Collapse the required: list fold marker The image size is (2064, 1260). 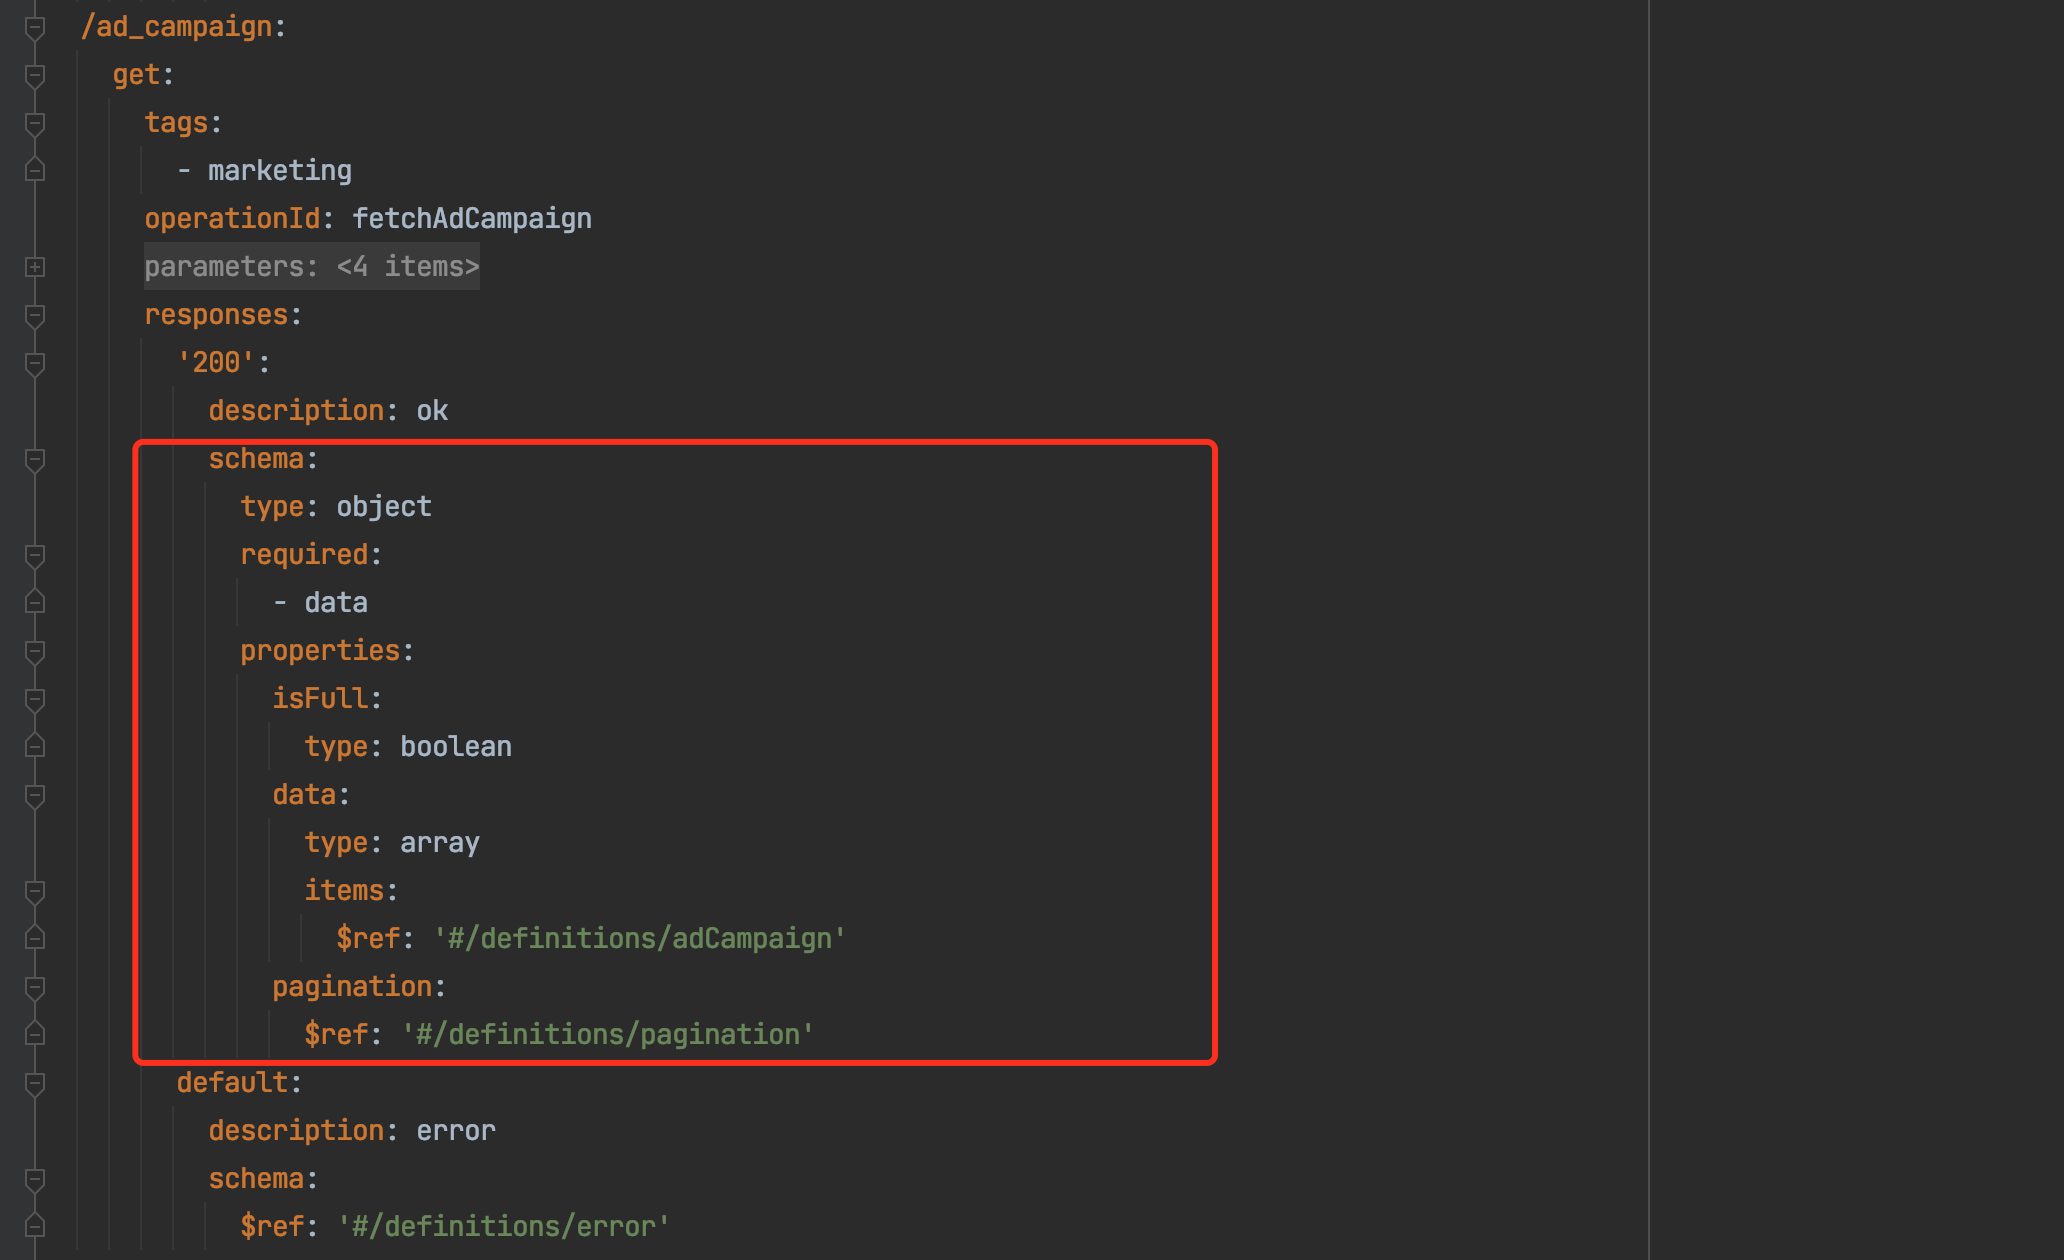[35, 555]
